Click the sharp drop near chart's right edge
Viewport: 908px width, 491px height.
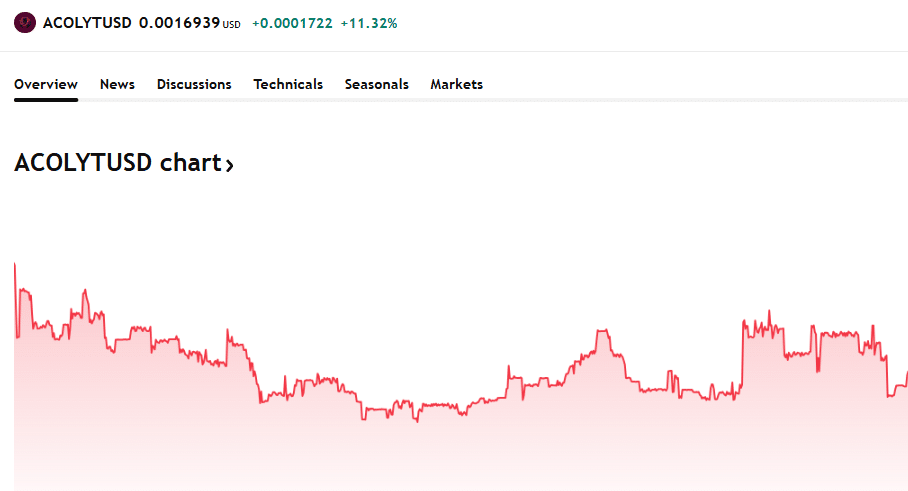click(887, 375)
